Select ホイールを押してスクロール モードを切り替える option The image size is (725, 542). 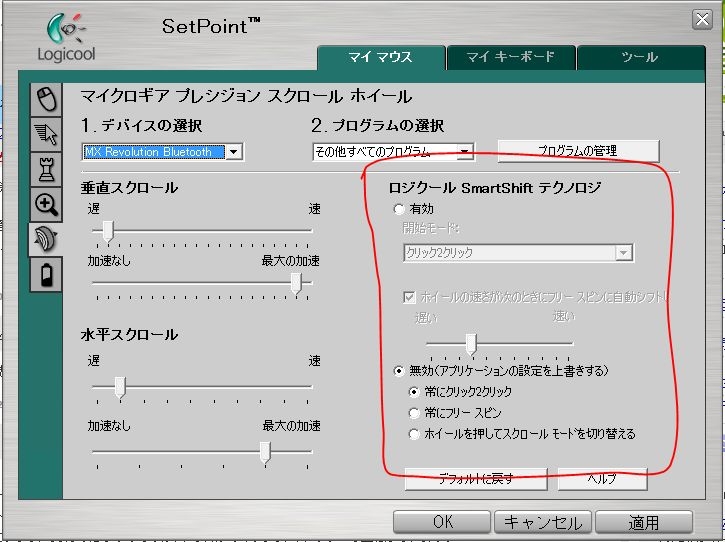click(414, 434)
